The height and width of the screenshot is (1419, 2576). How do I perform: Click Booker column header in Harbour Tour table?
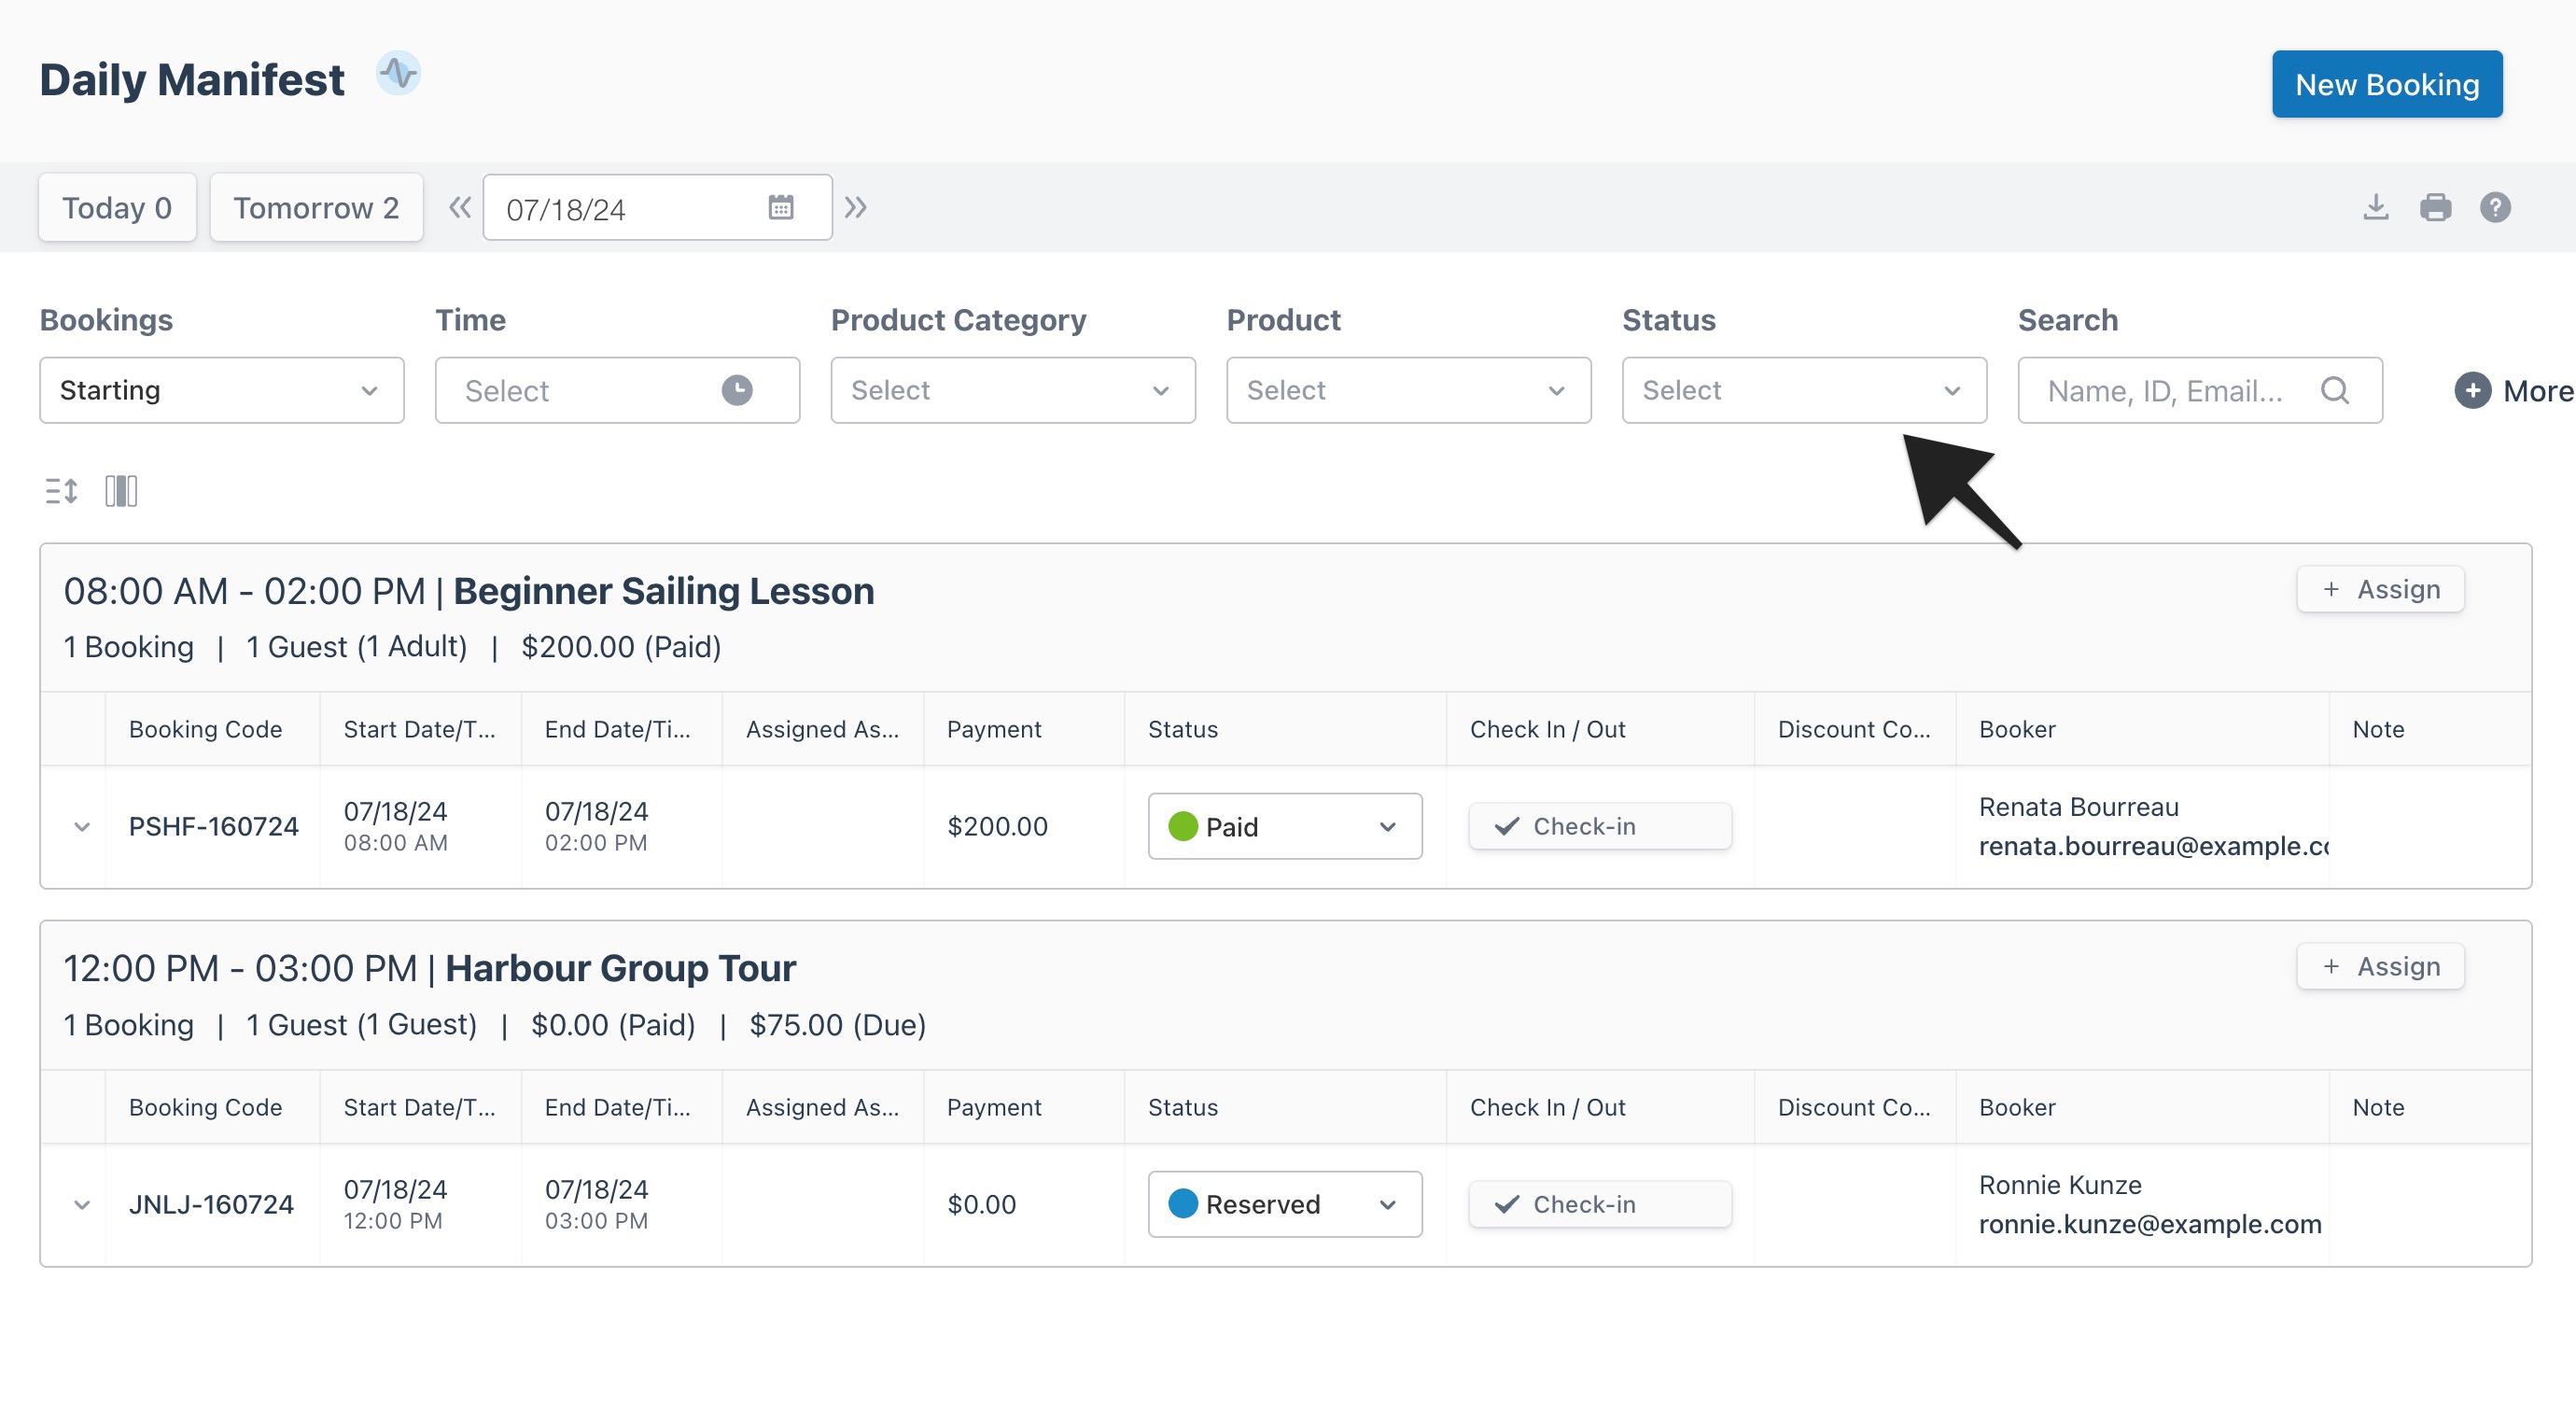click(2017, 1107)
